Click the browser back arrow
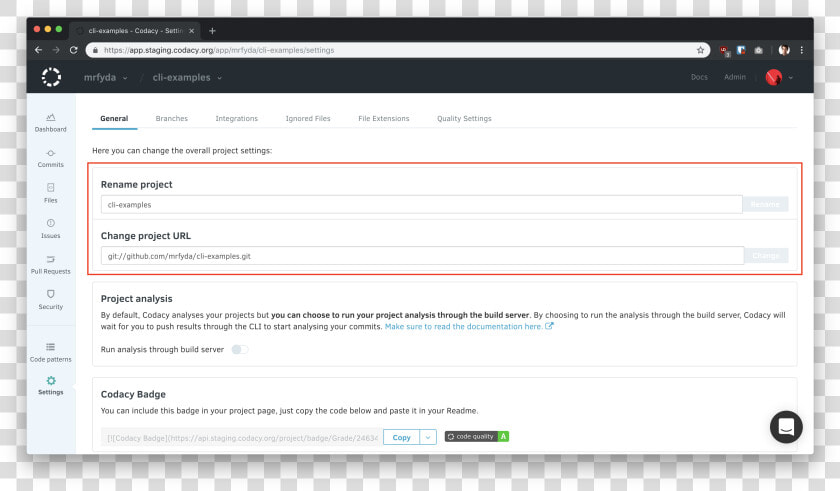 (x=38, y=50)
